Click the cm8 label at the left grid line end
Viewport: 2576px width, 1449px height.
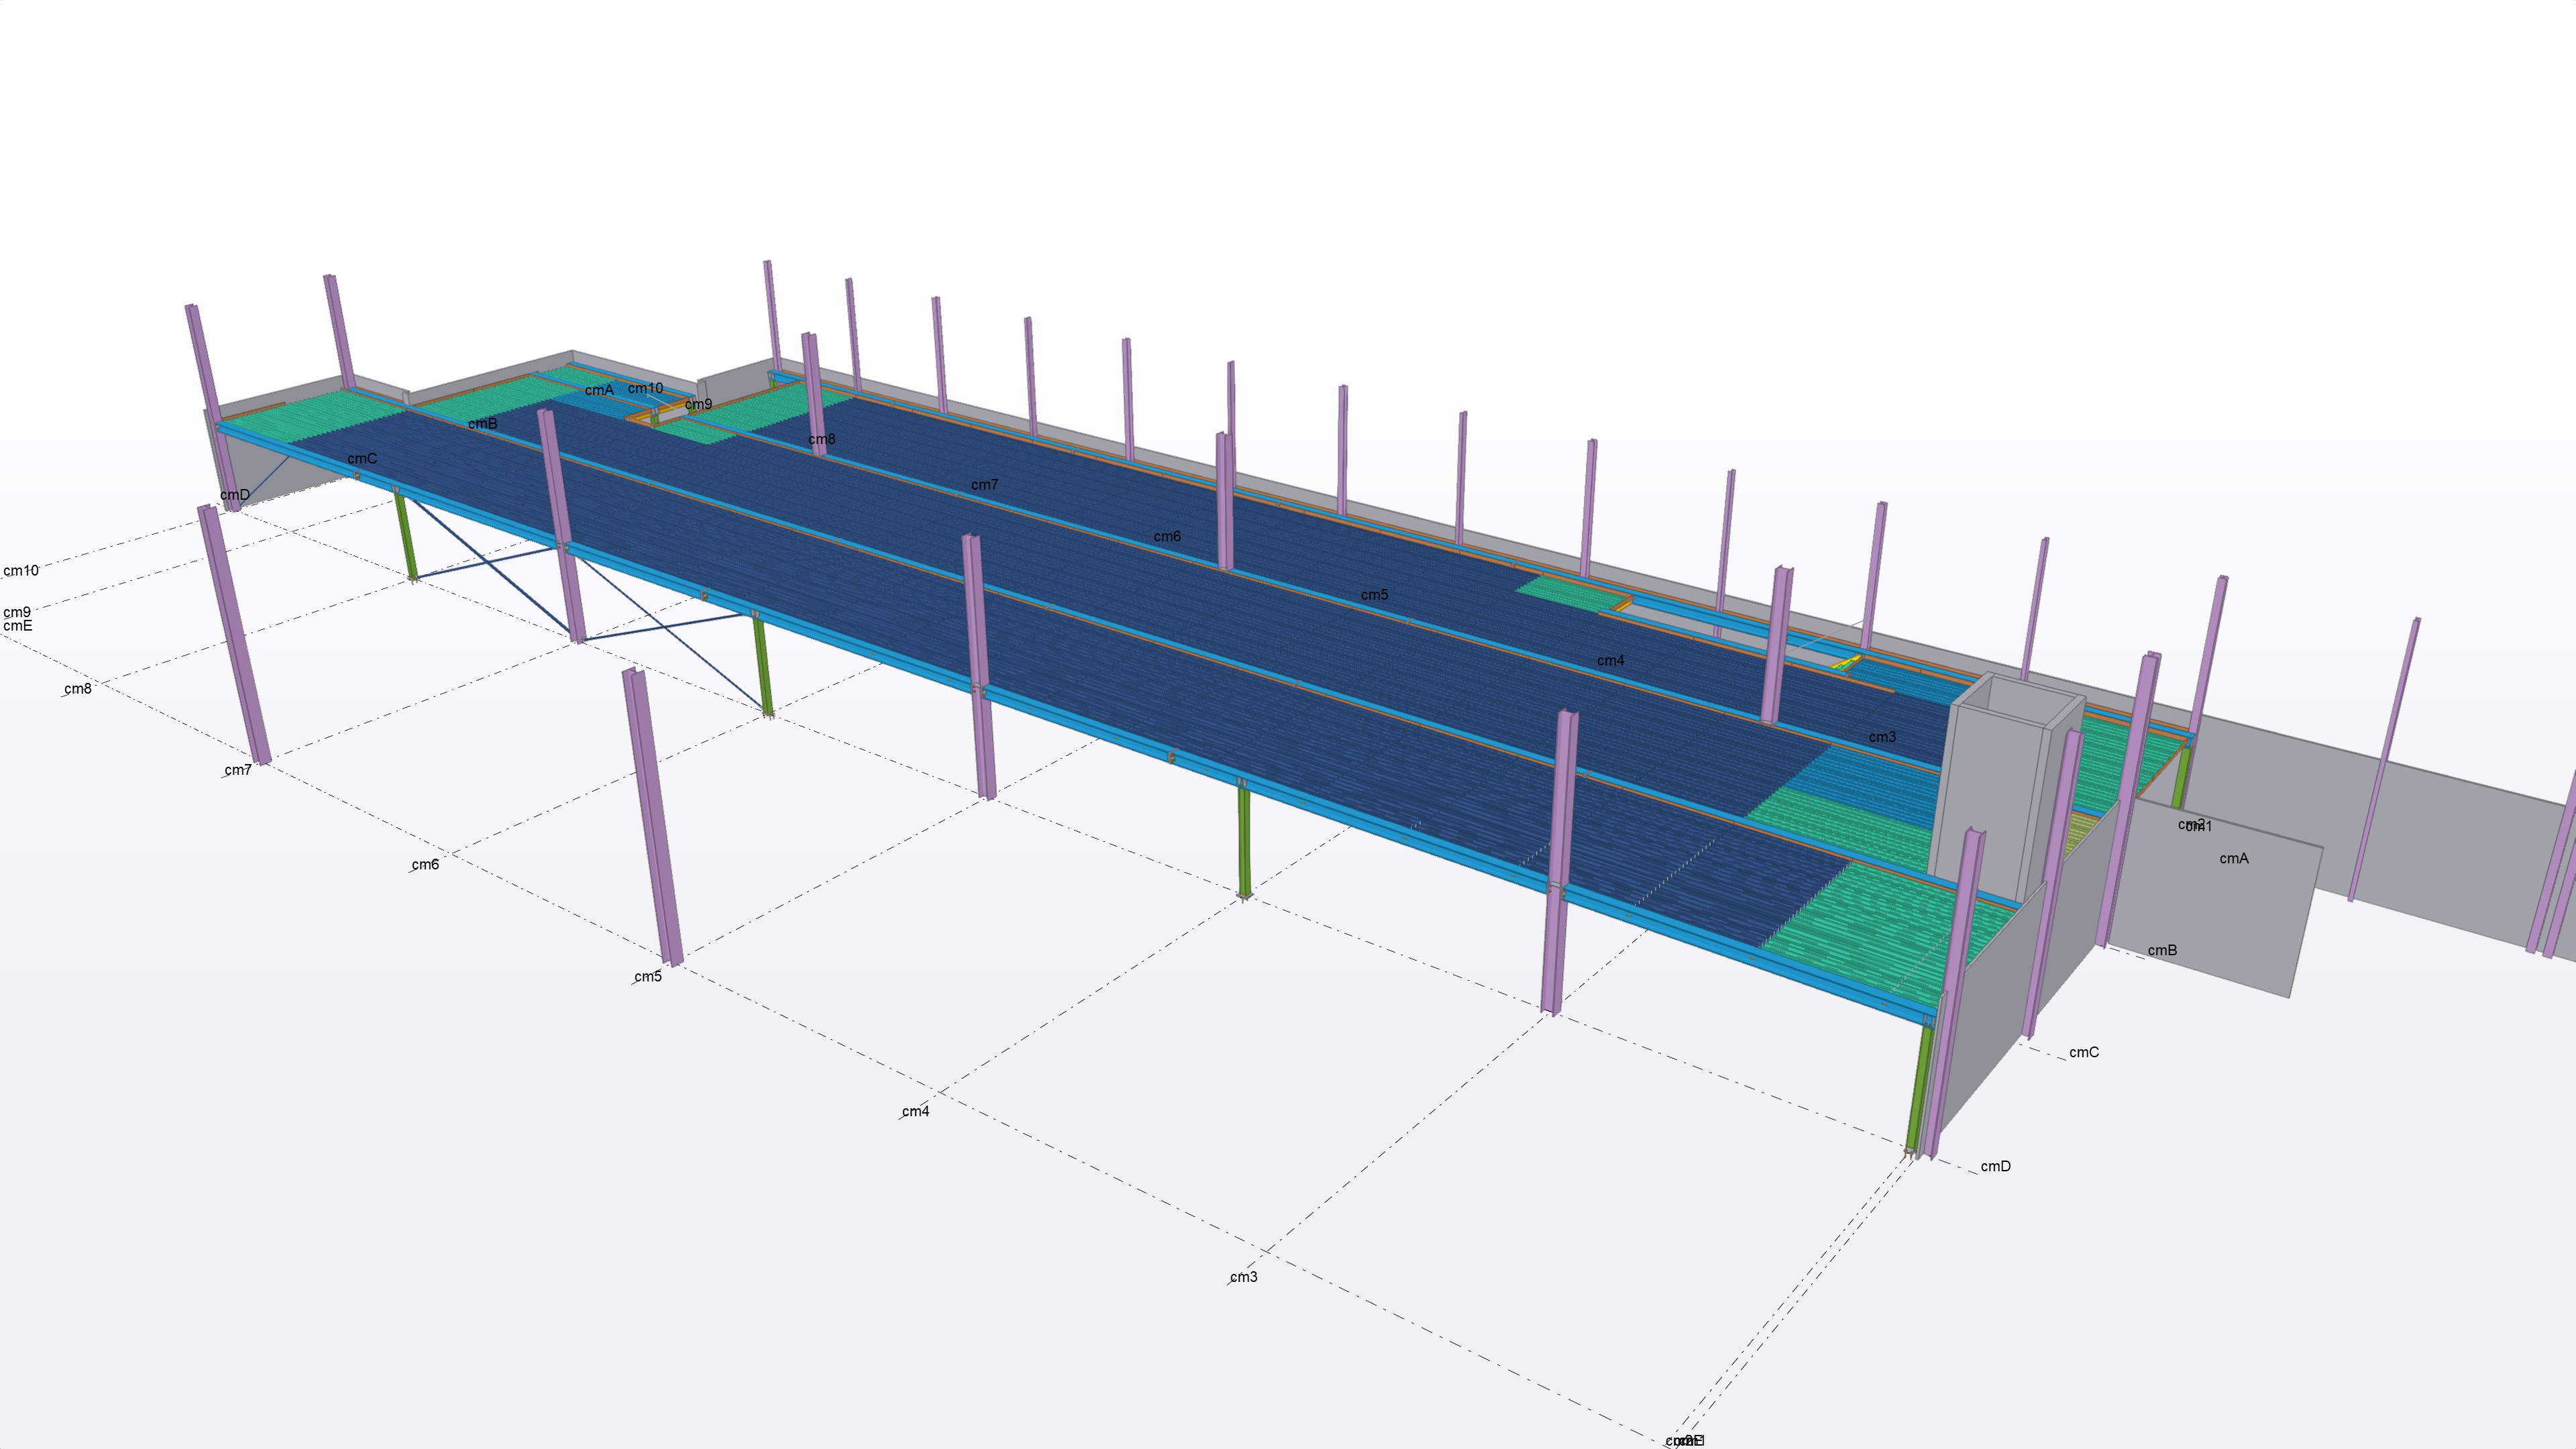[77, 689]
